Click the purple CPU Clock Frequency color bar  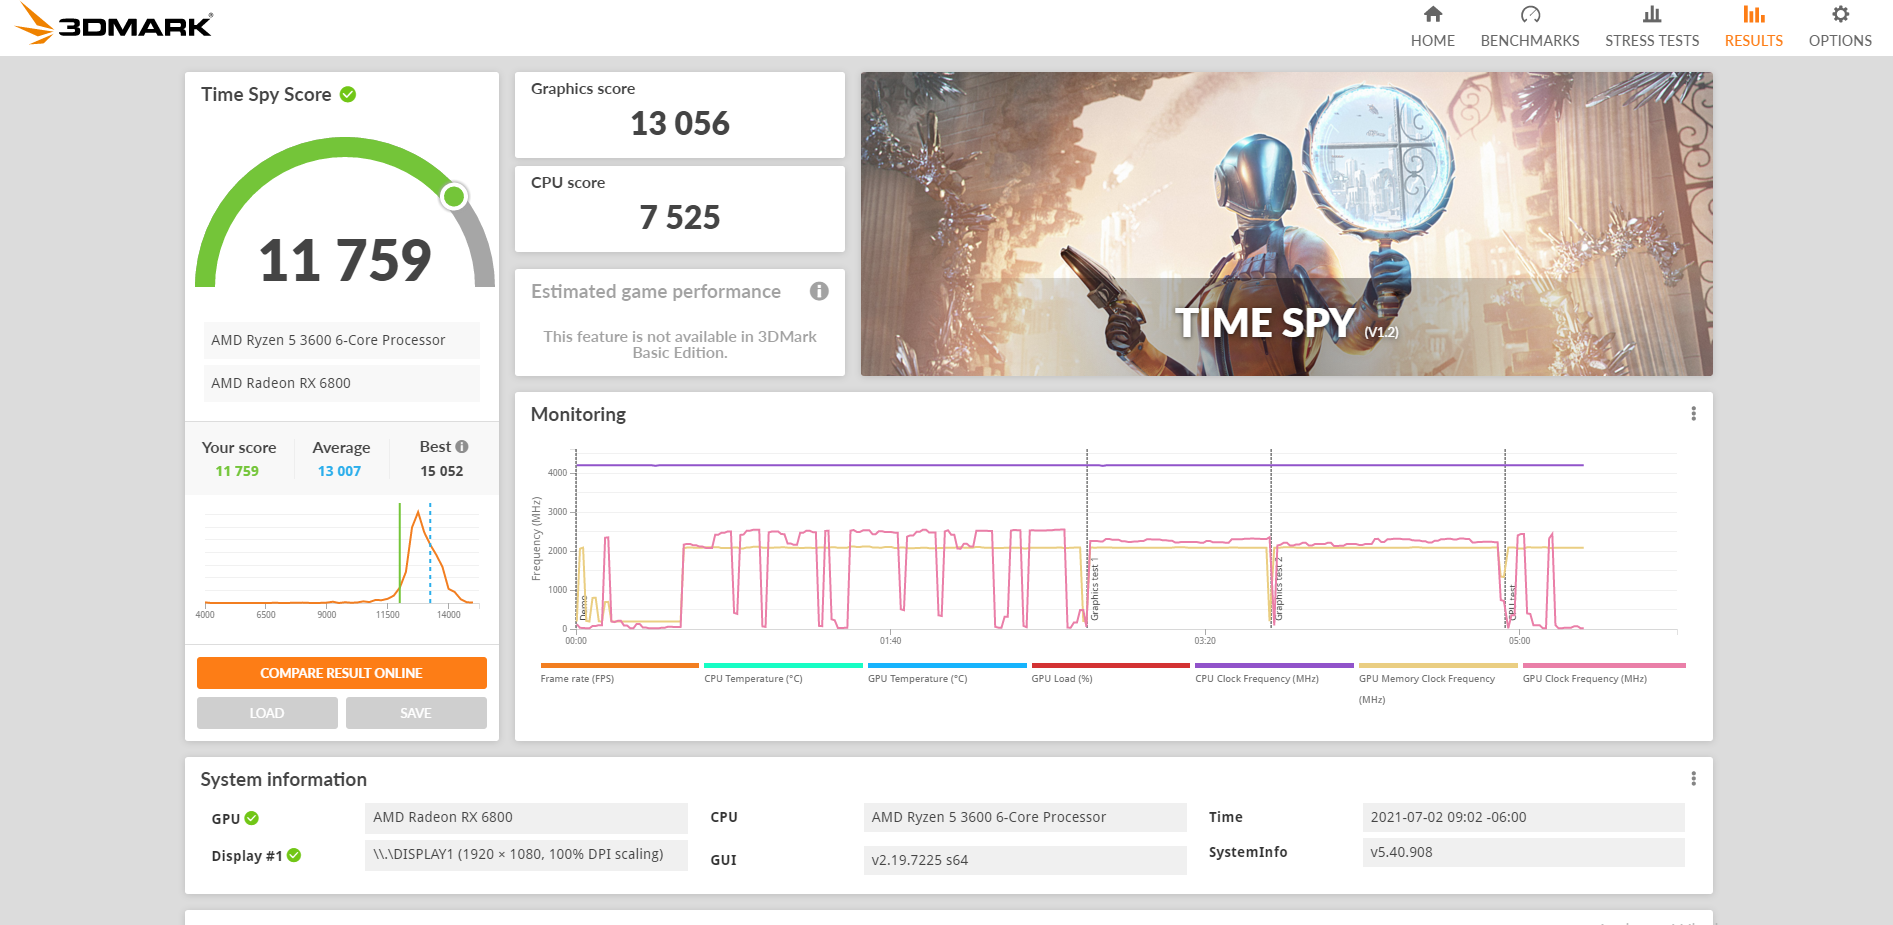point(1274,665)
